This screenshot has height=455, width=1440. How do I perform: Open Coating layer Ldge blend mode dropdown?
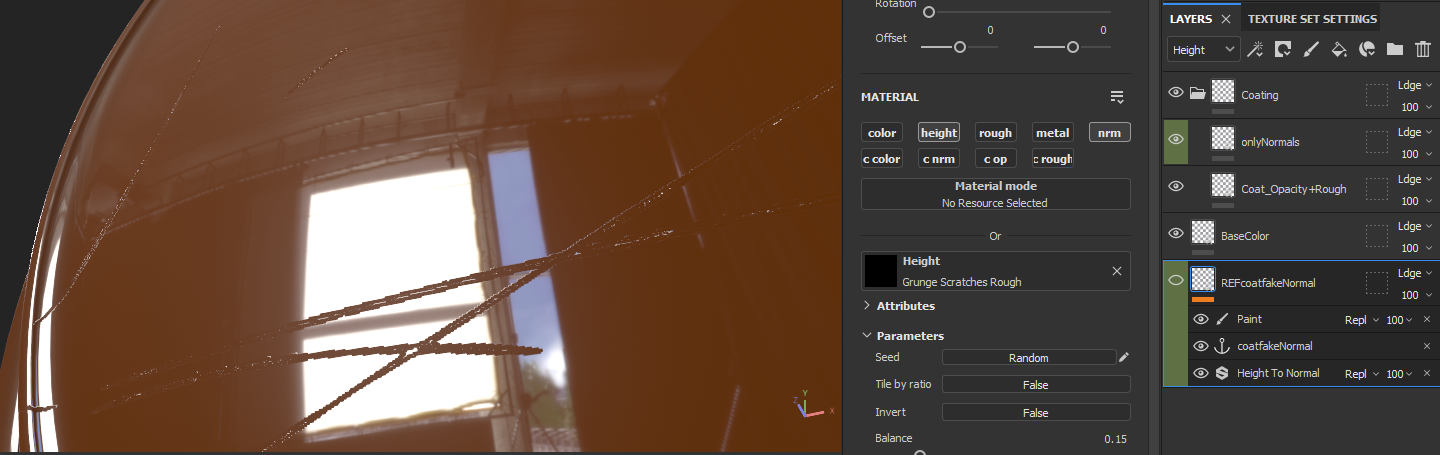(1415, 85)
